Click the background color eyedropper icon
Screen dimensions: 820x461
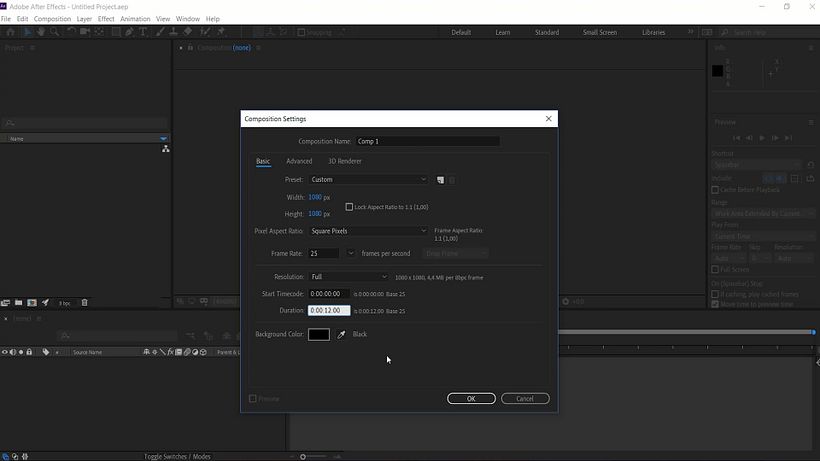pyautogui.click(x=341, y=335)
